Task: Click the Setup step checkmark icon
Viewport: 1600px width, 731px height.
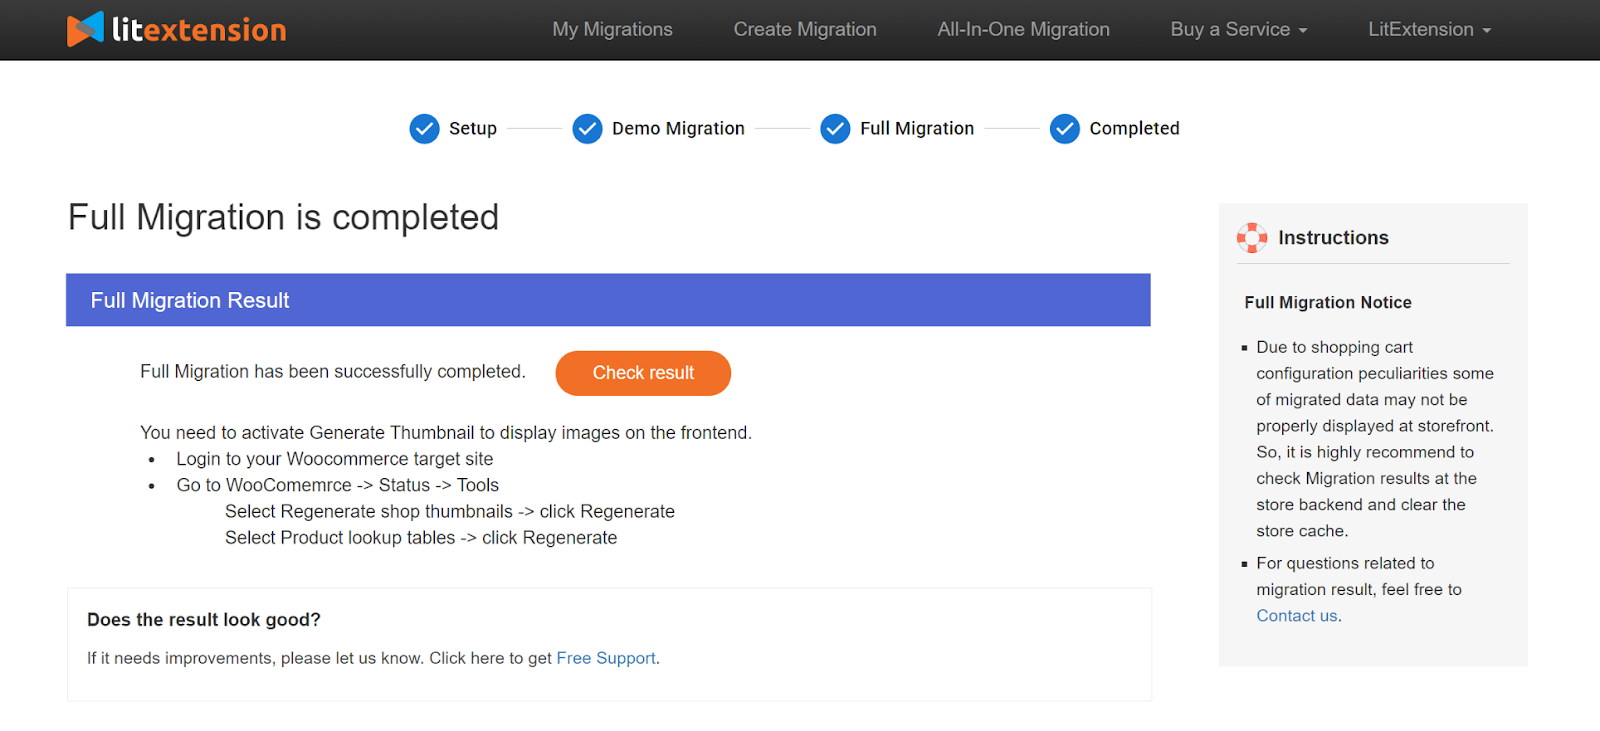Action: click(425, 129)
